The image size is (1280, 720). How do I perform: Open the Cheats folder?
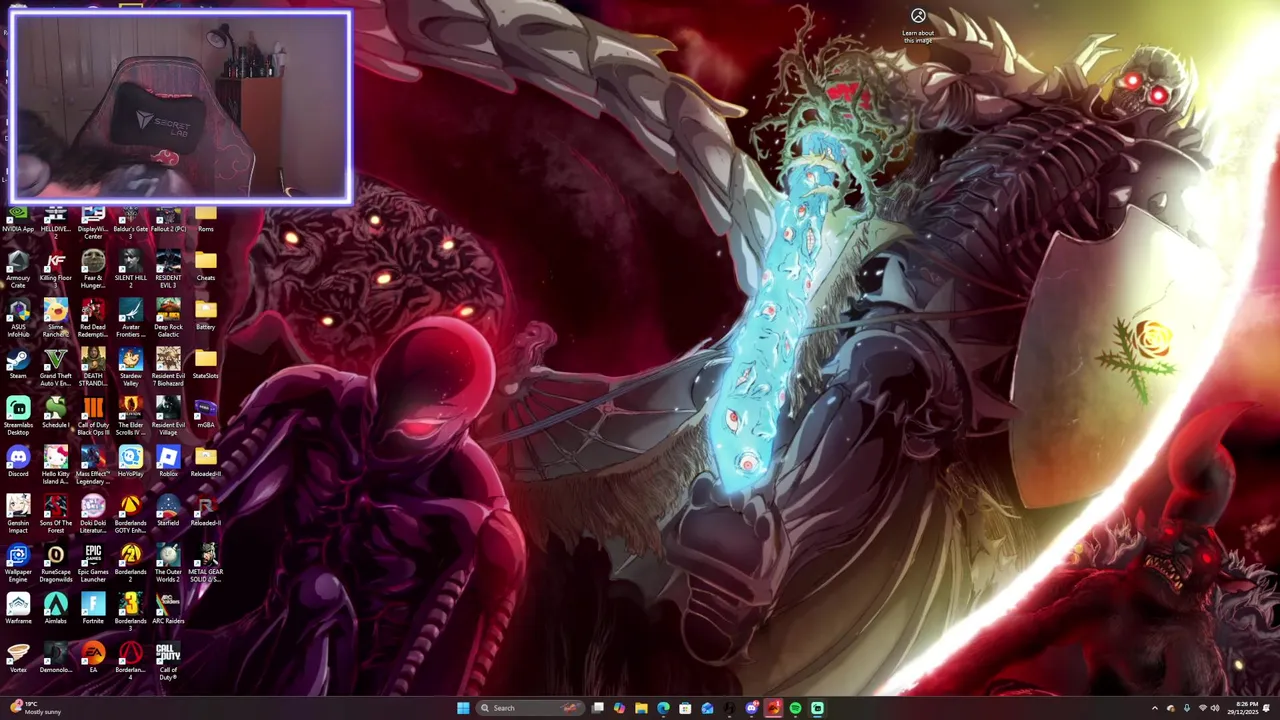206,268
